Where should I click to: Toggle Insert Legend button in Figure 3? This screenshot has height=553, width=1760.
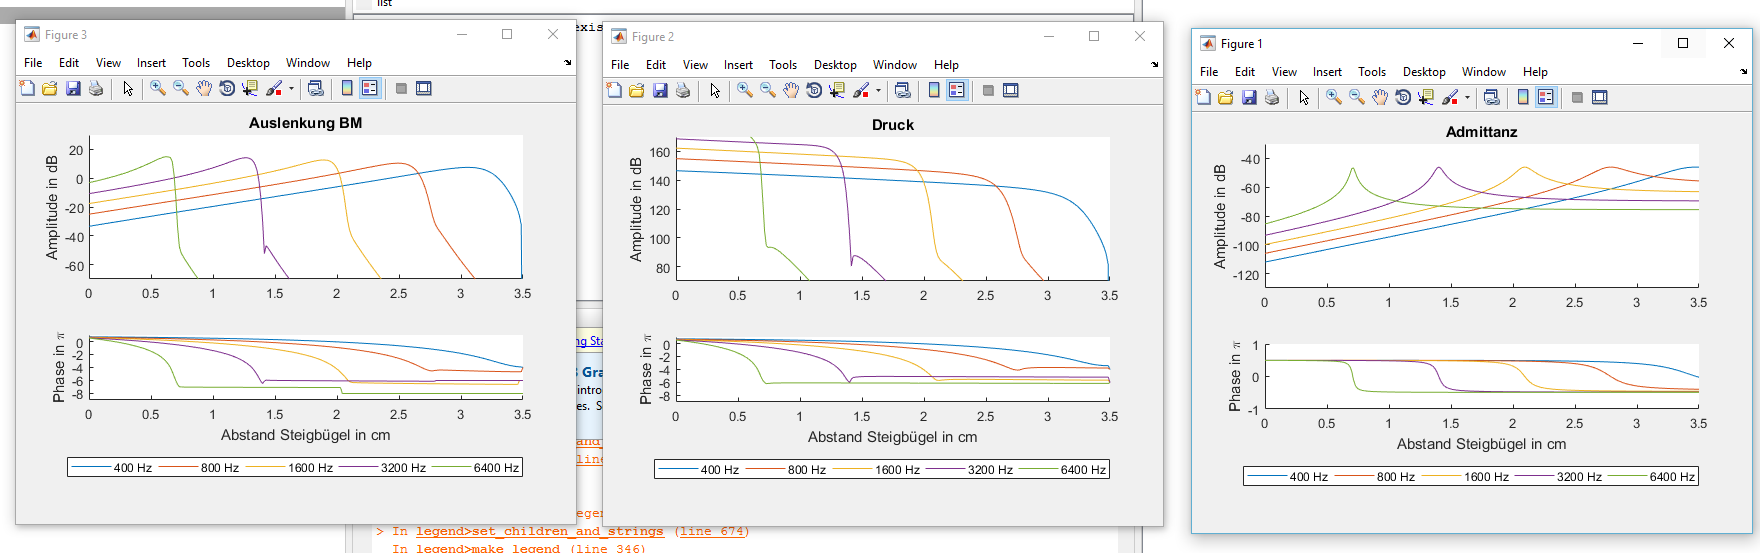point(370,89)
